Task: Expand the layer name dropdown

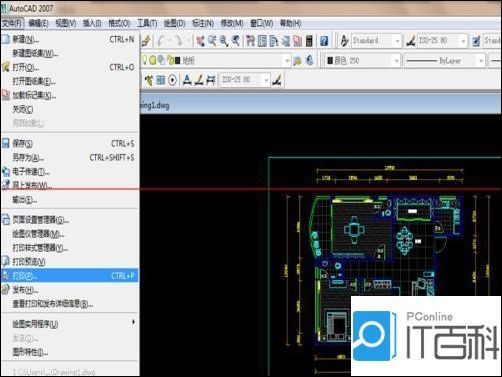Action: (287, 61)
